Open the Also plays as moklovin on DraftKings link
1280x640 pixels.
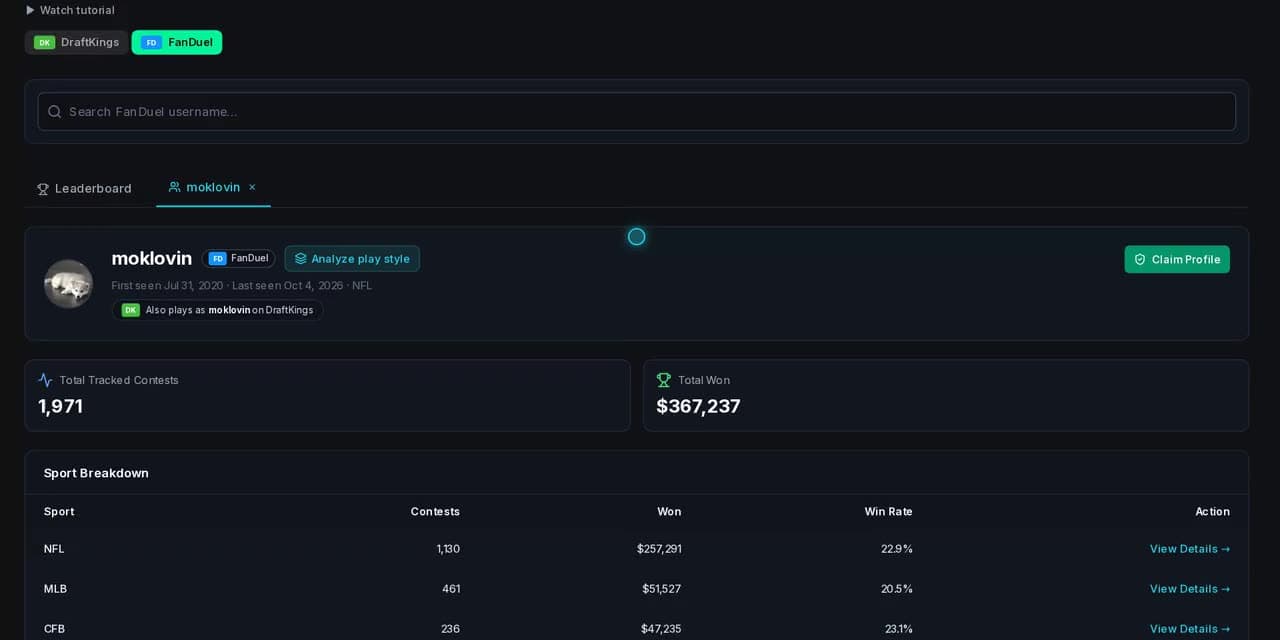217,310
